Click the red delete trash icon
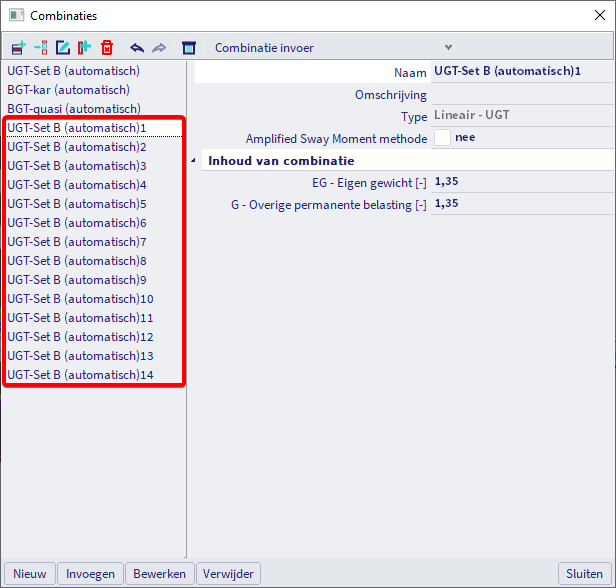The width and height of the screenshot is (616, 588). tap(107, 47)
